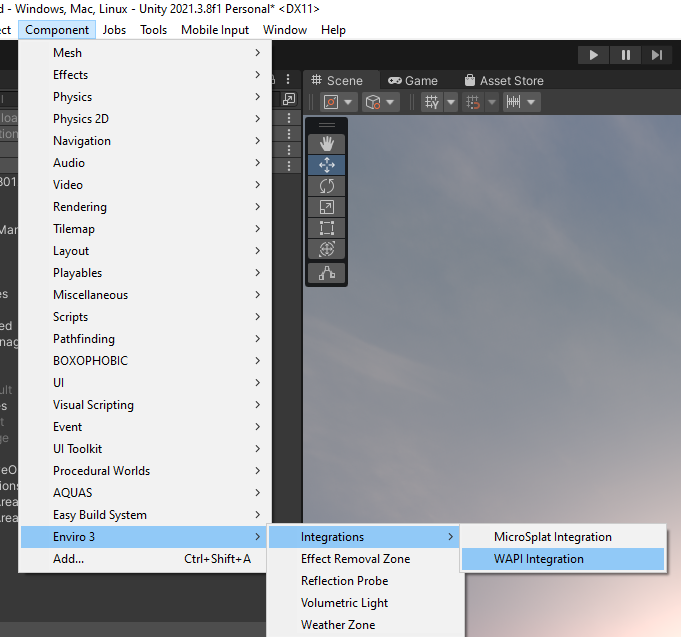Screen dimensions: 681x637
Task: Open handle rotation dropdown arrow
Action: tap(390, 102)
